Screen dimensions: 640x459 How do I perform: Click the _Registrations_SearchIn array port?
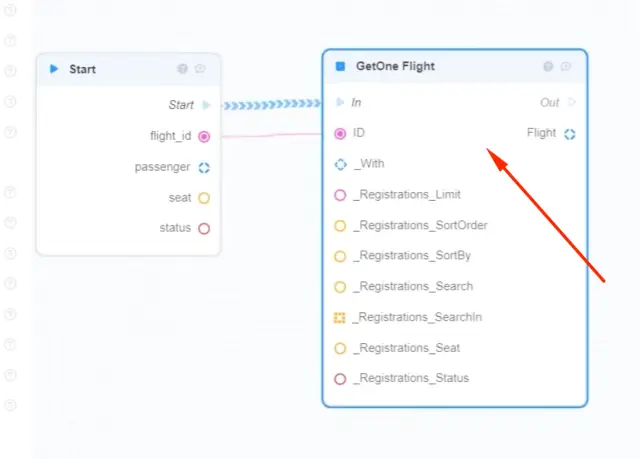click(x=341, y=317)
